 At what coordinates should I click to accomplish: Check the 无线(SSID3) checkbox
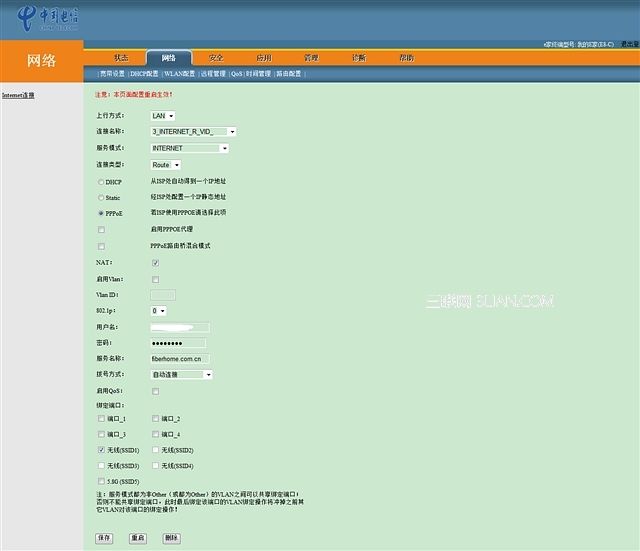[101, 465]
